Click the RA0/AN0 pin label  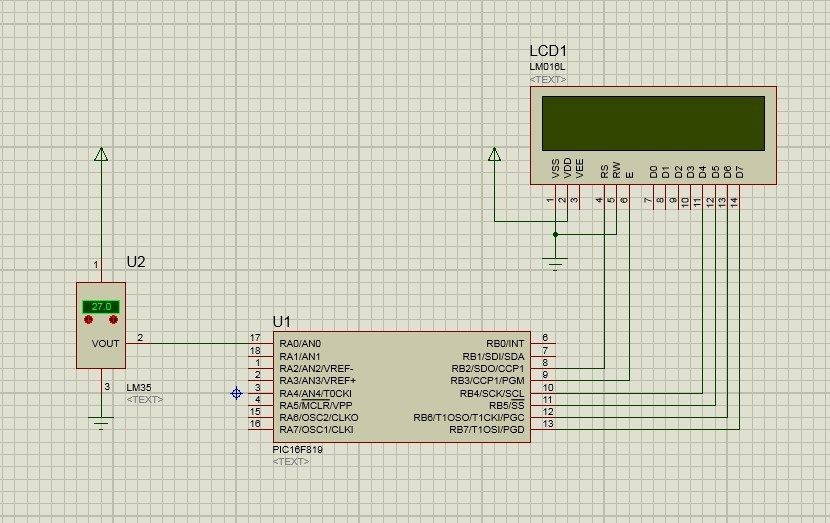[x=300, y=344]
